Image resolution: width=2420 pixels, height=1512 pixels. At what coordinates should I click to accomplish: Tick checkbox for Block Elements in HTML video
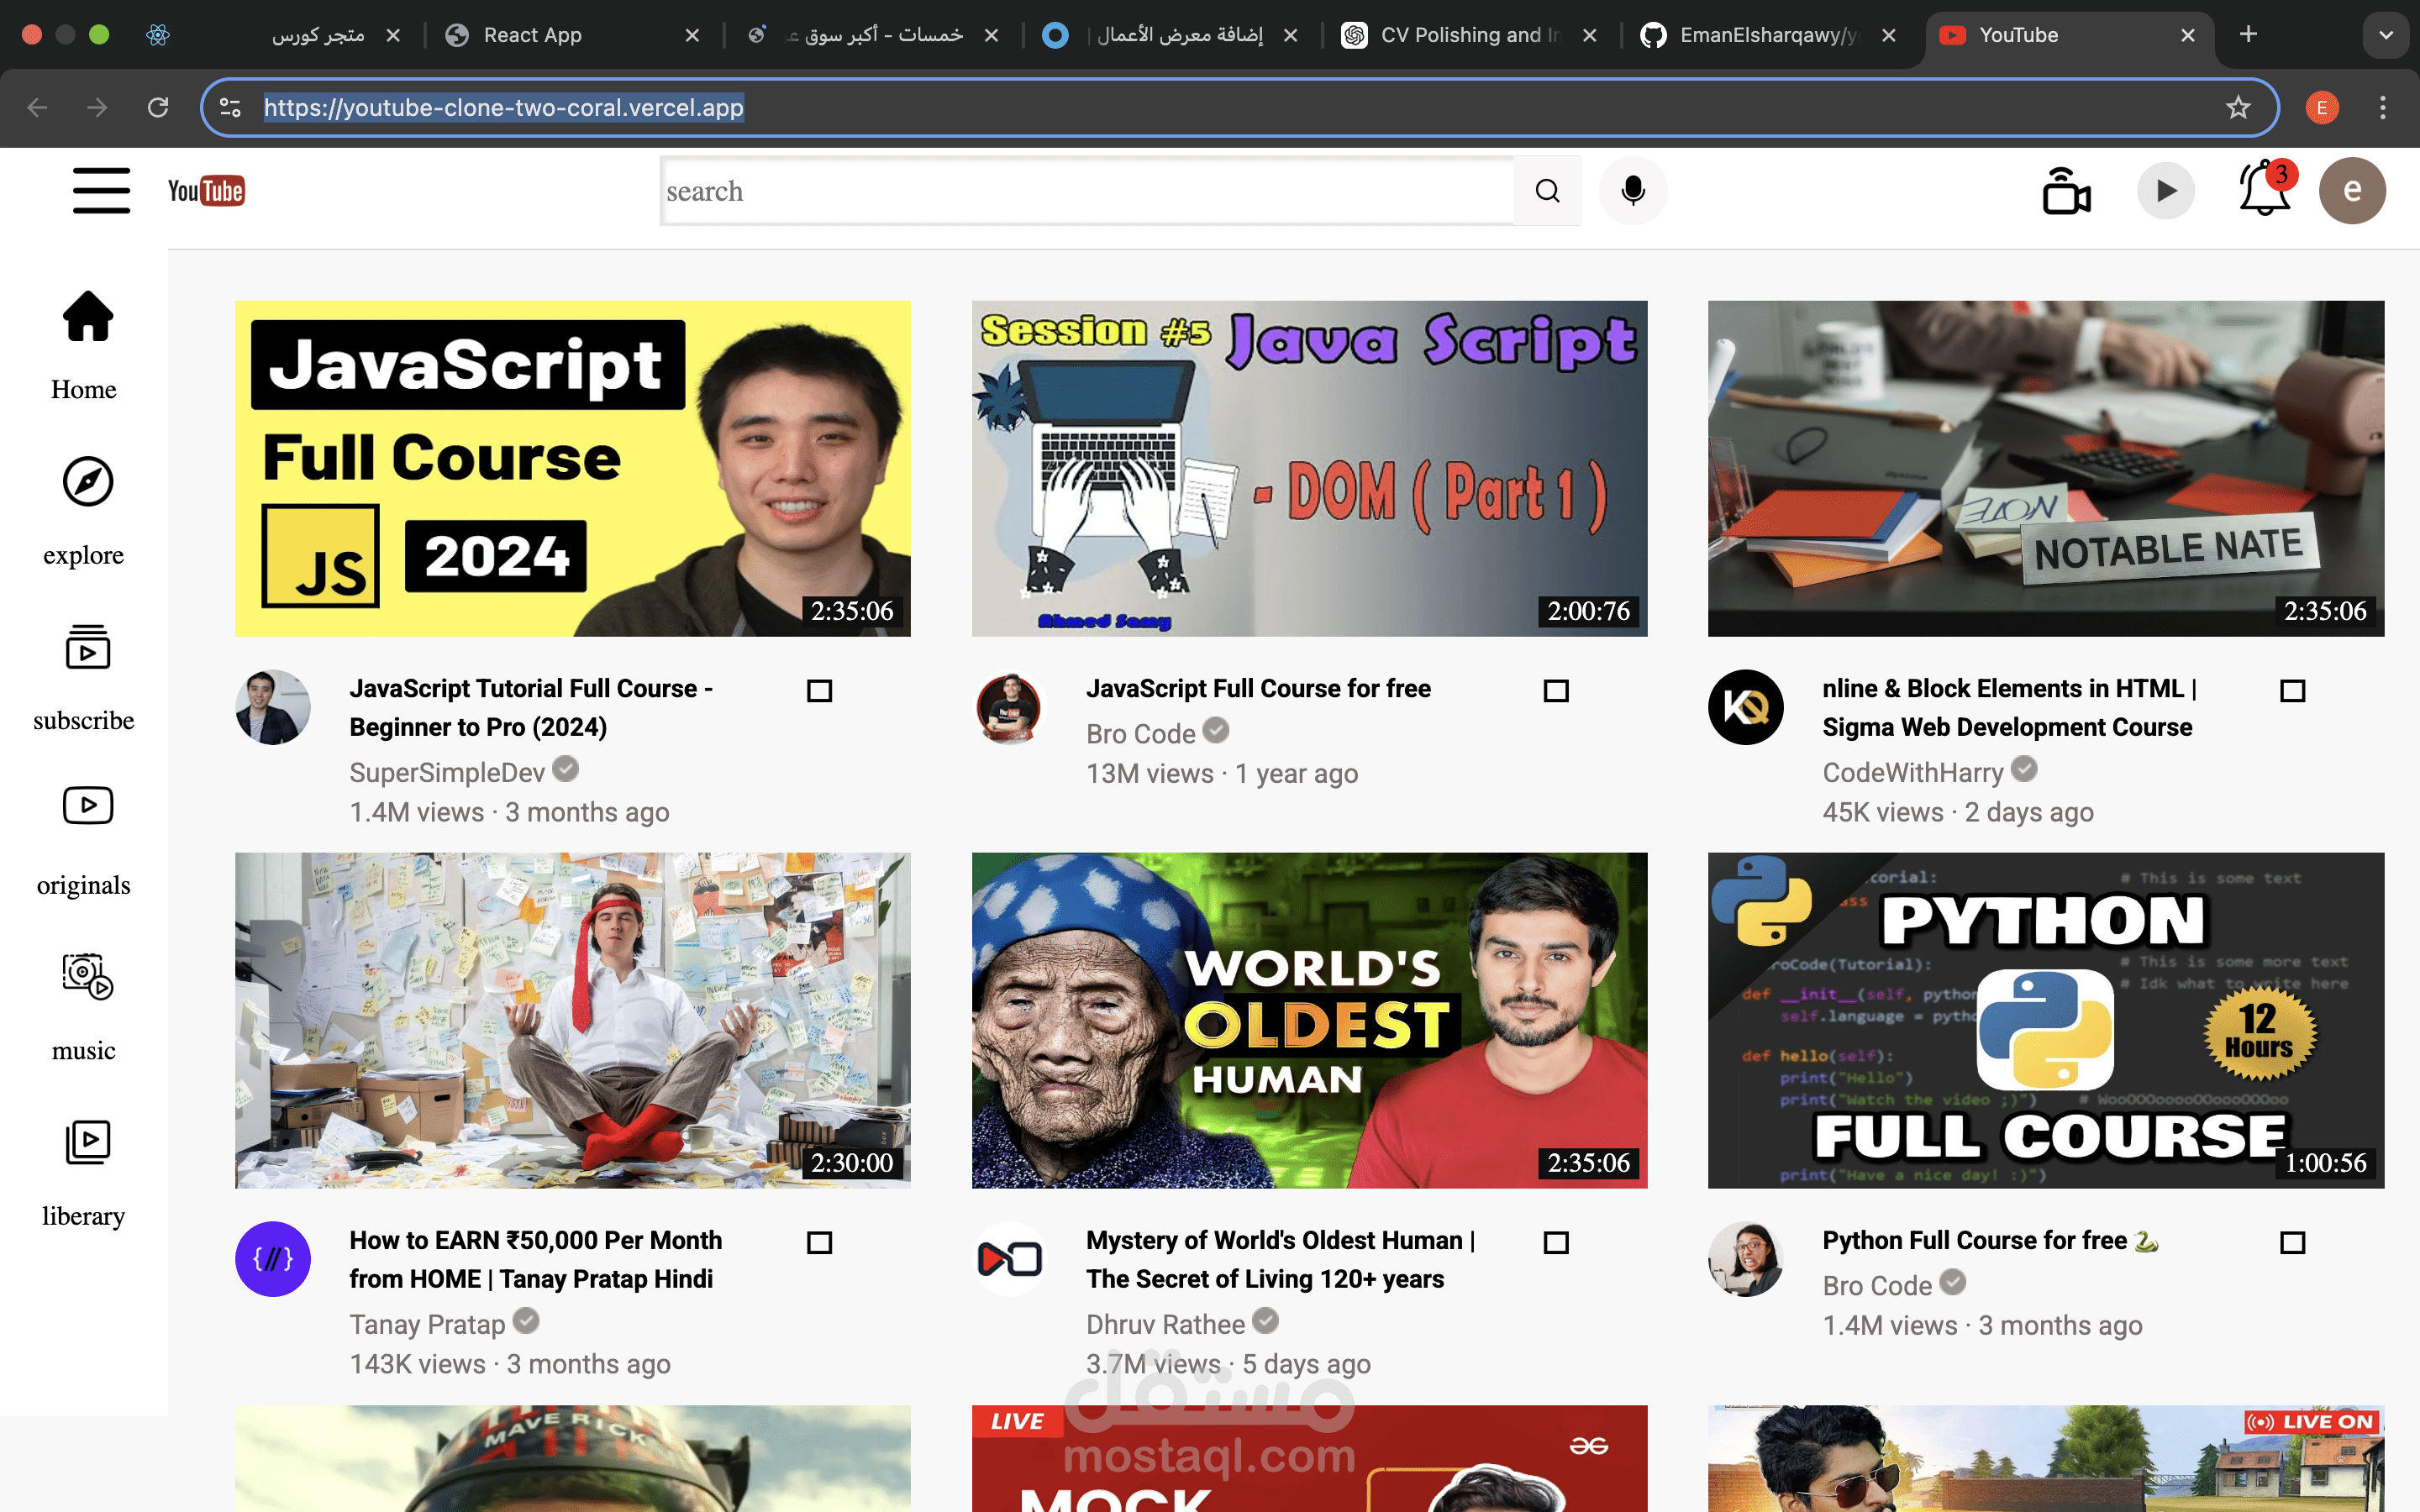coord(2292,690)
